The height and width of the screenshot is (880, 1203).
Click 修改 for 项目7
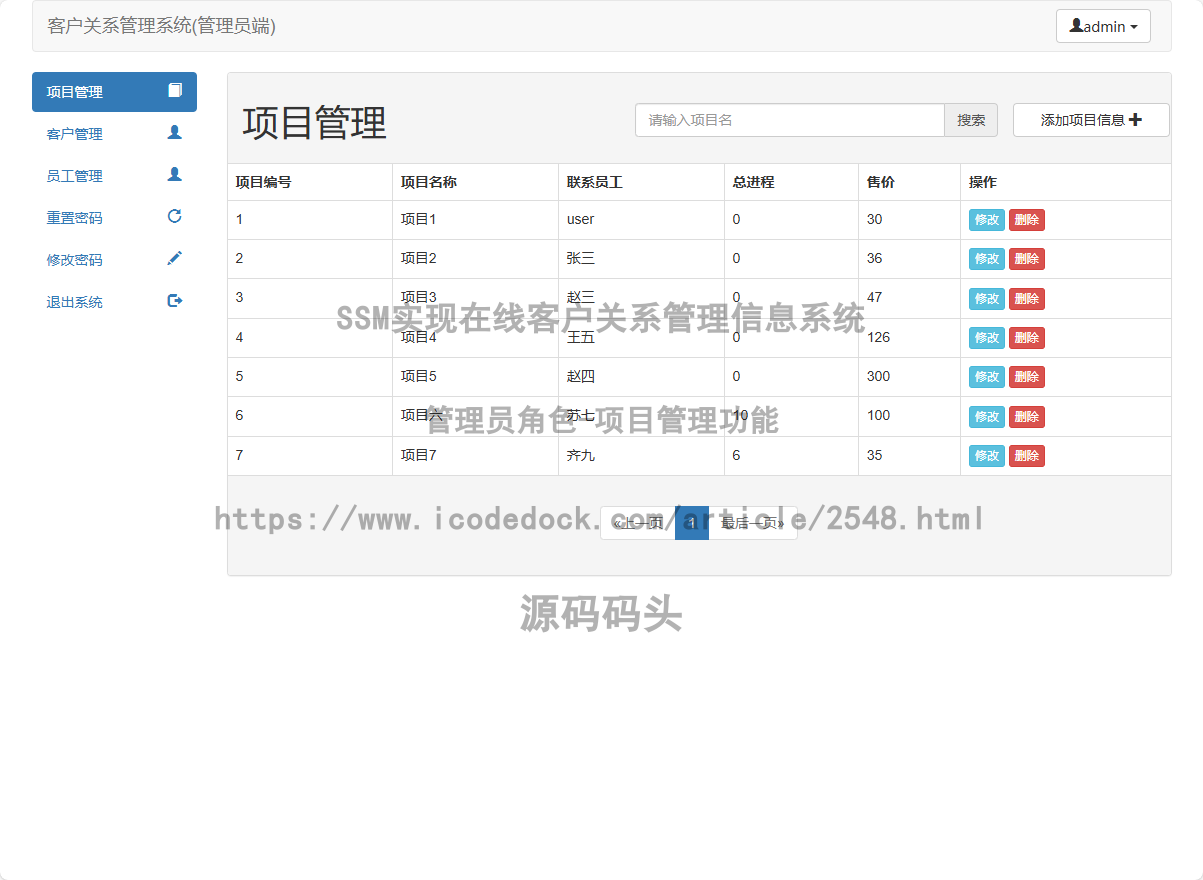pos(986,456)
